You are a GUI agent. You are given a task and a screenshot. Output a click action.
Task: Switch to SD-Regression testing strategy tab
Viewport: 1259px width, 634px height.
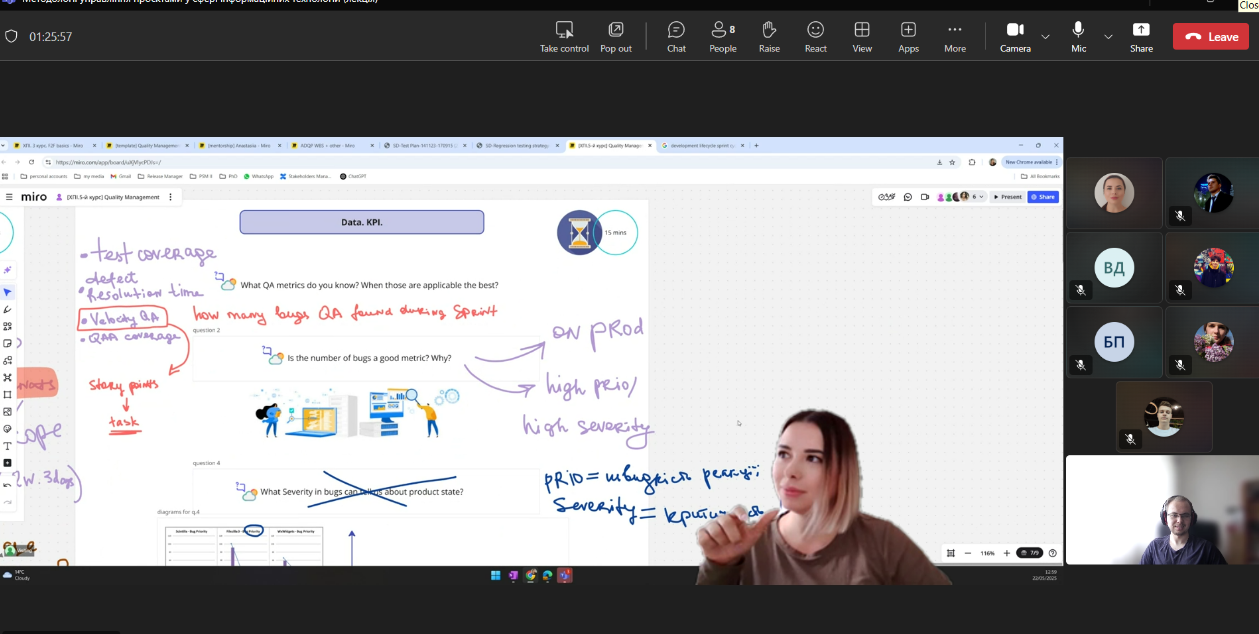pyautogui.click(x=516, y=145)
